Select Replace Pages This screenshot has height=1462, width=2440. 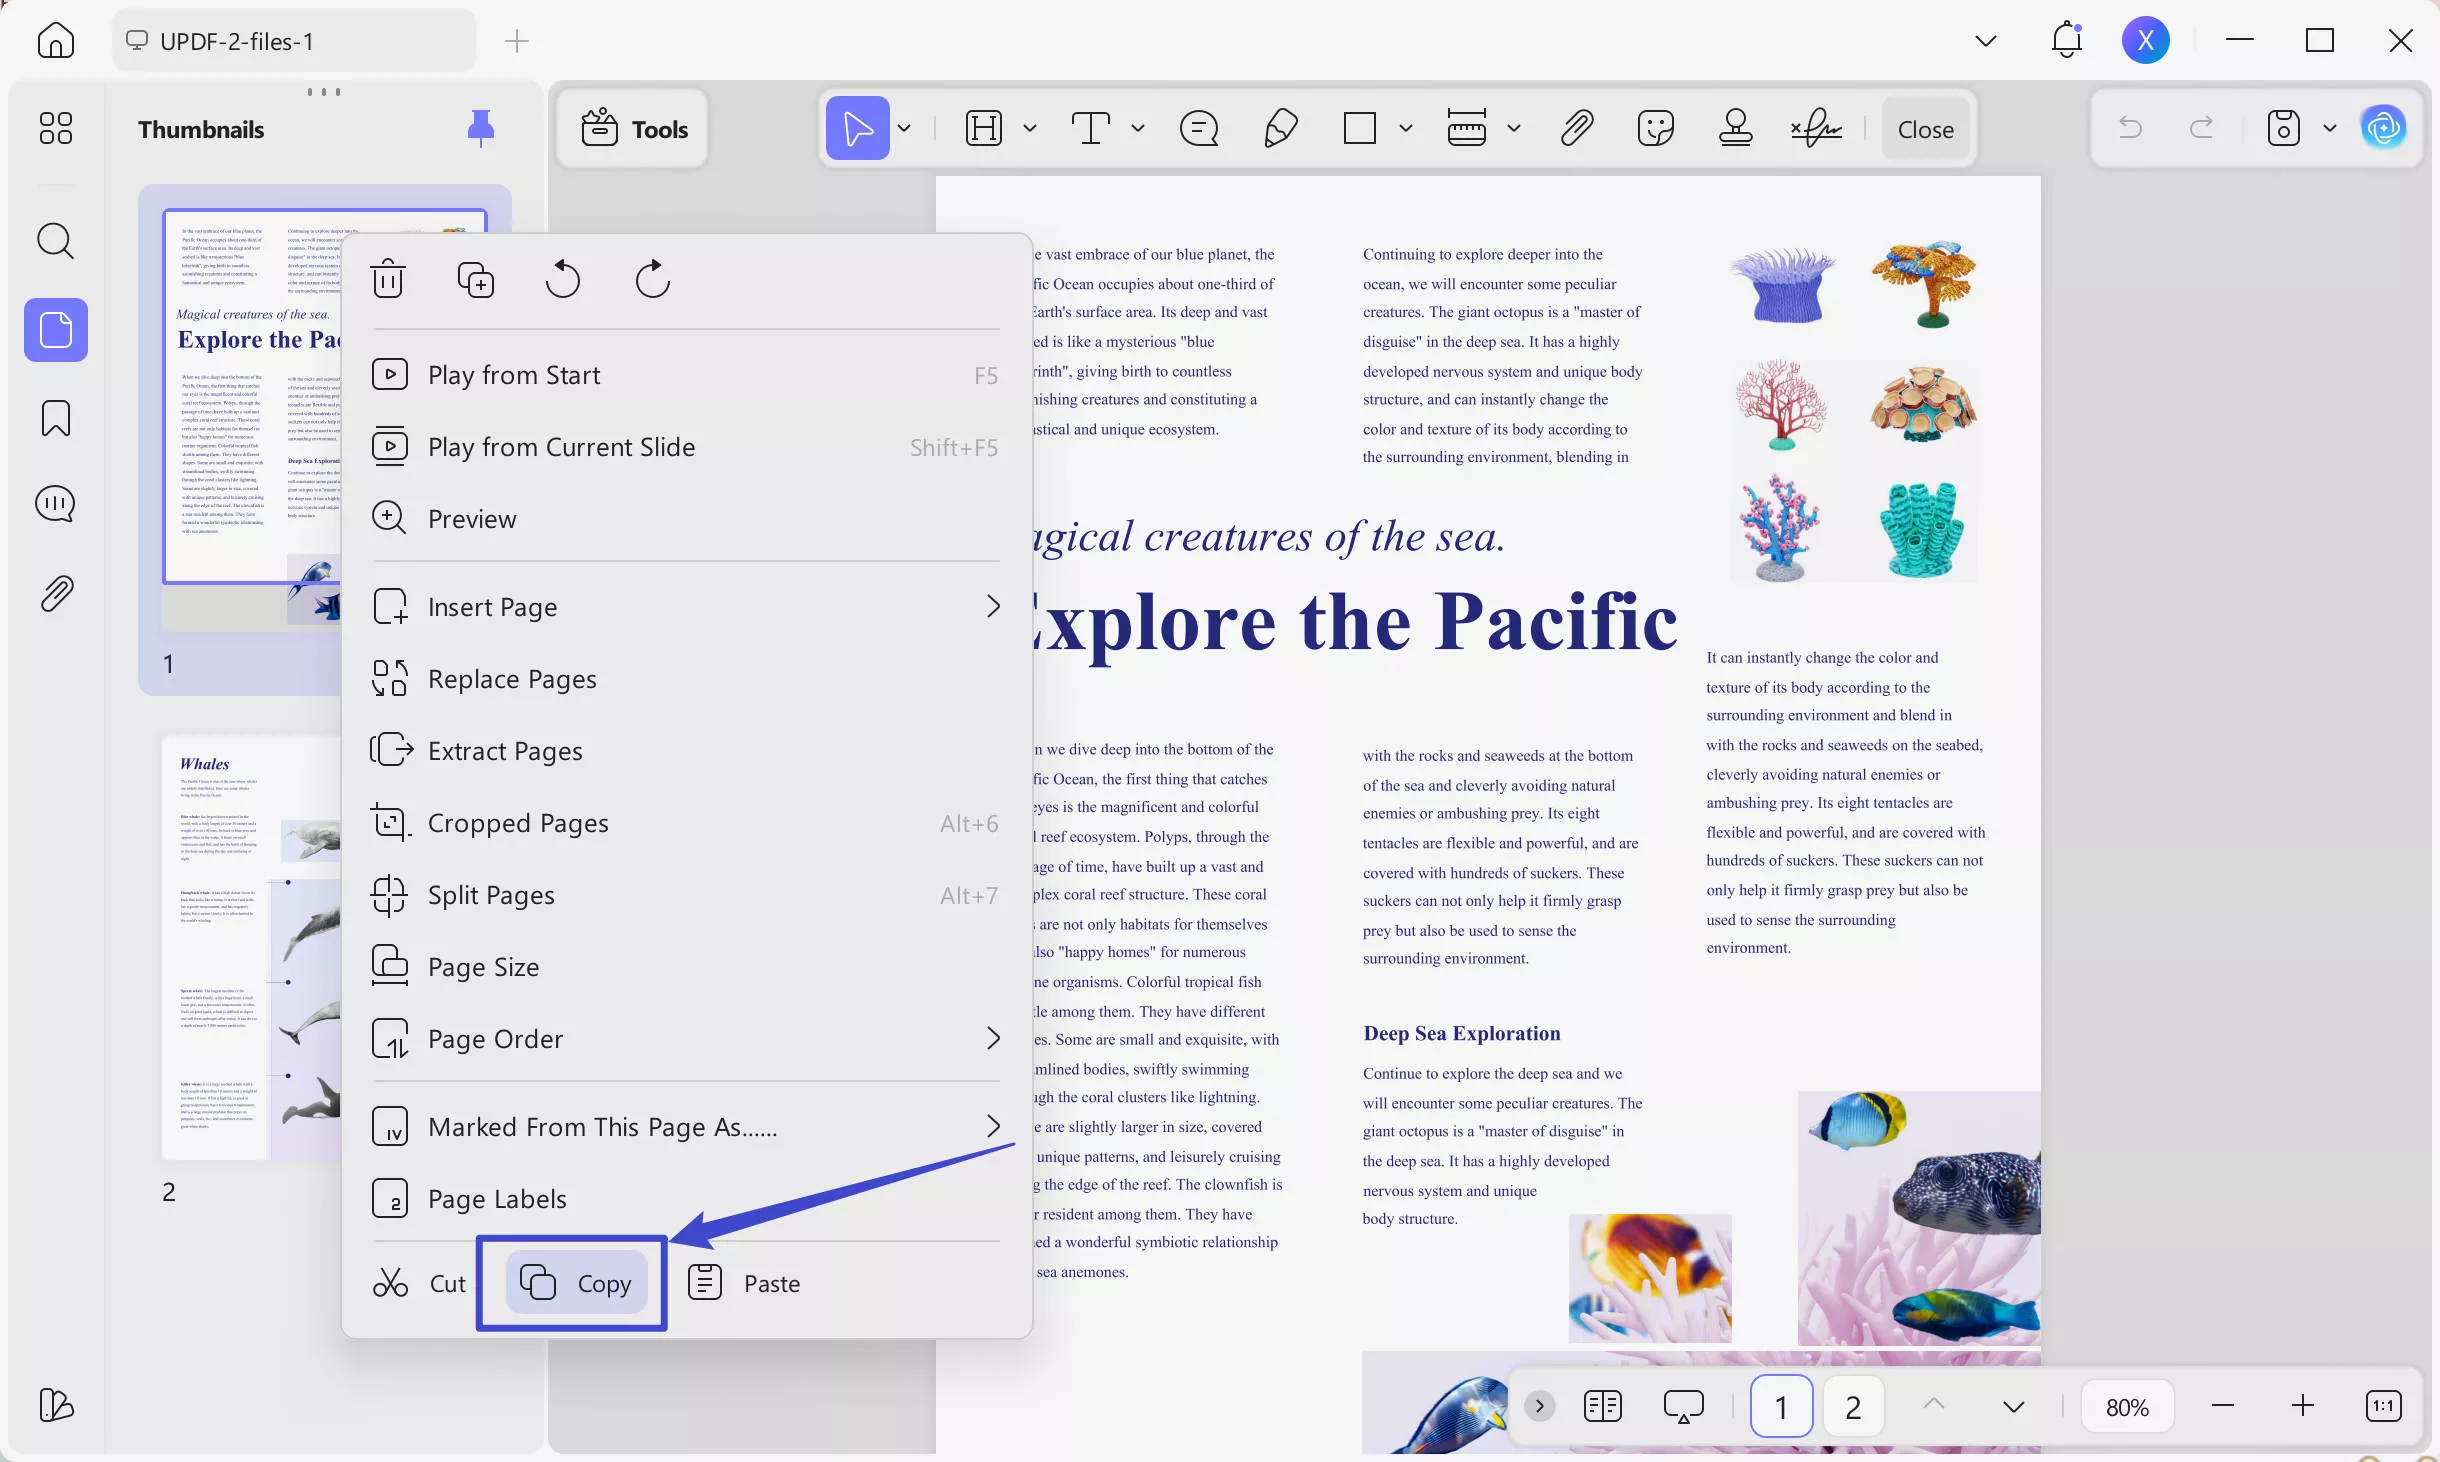coord(686,678)
